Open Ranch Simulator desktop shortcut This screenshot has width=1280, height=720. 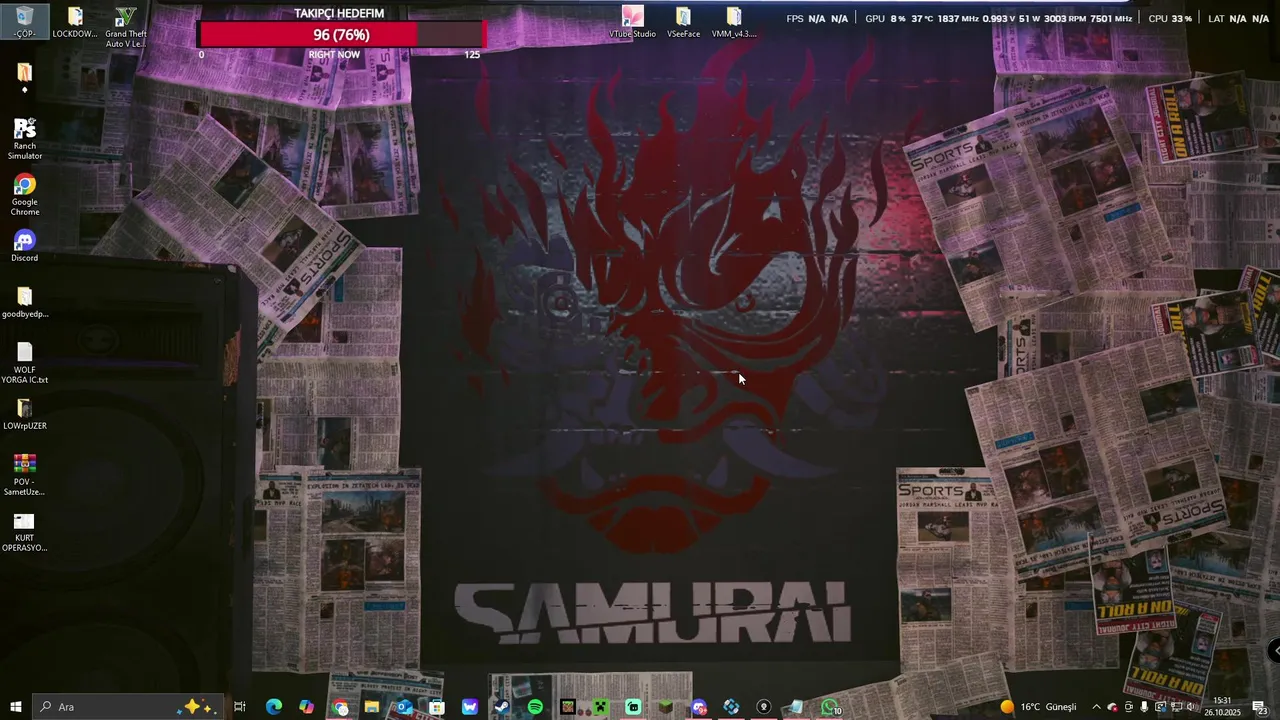[x=25, y=139]
